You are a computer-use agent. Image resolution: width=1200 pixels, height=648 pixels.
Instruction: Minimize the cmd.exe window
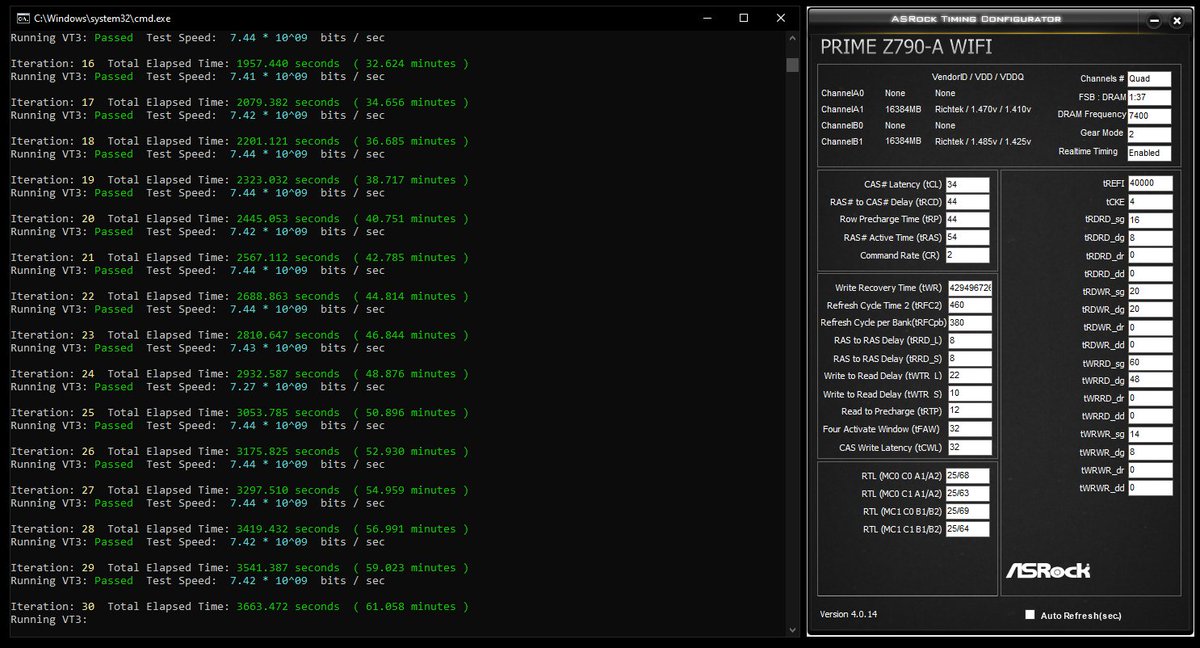tap(707, 18)
